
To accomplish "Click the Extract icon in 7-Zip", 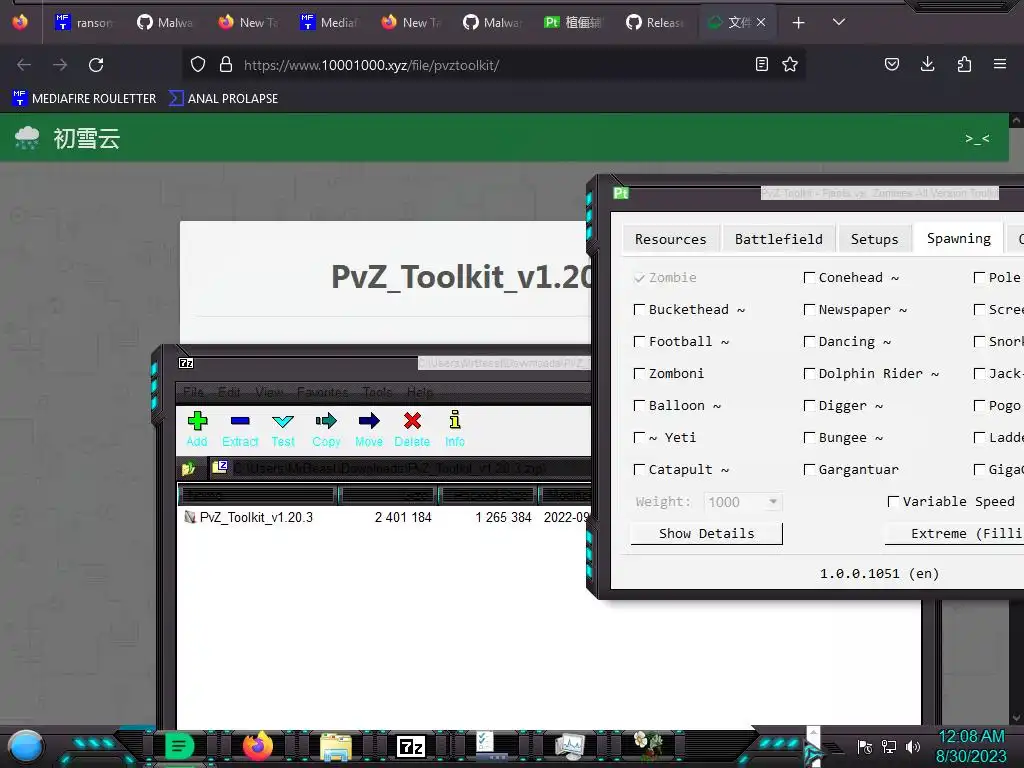I will tap(240, 429).
